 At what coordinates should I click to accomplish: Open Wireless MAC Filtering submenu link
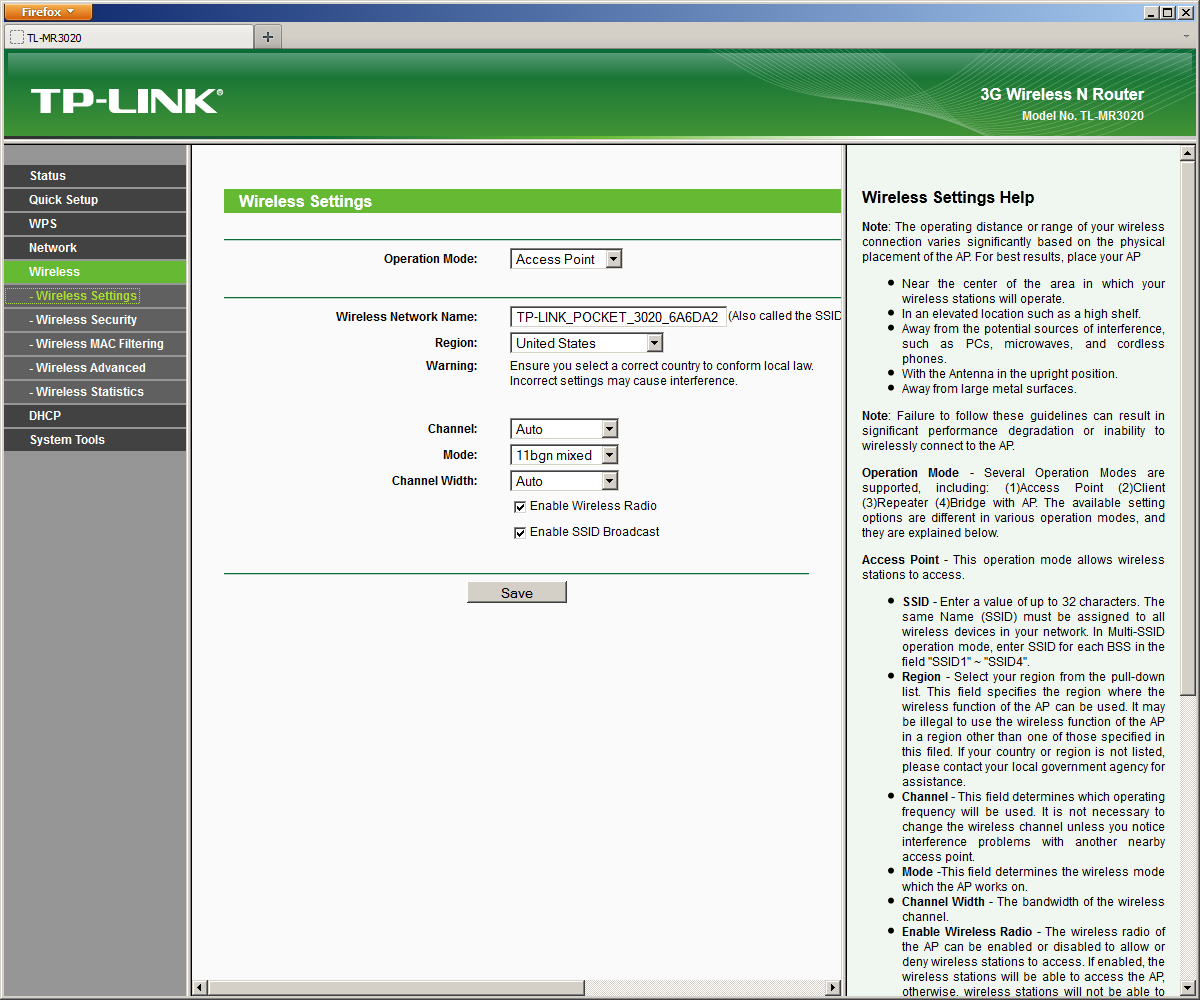coord(94,344)
